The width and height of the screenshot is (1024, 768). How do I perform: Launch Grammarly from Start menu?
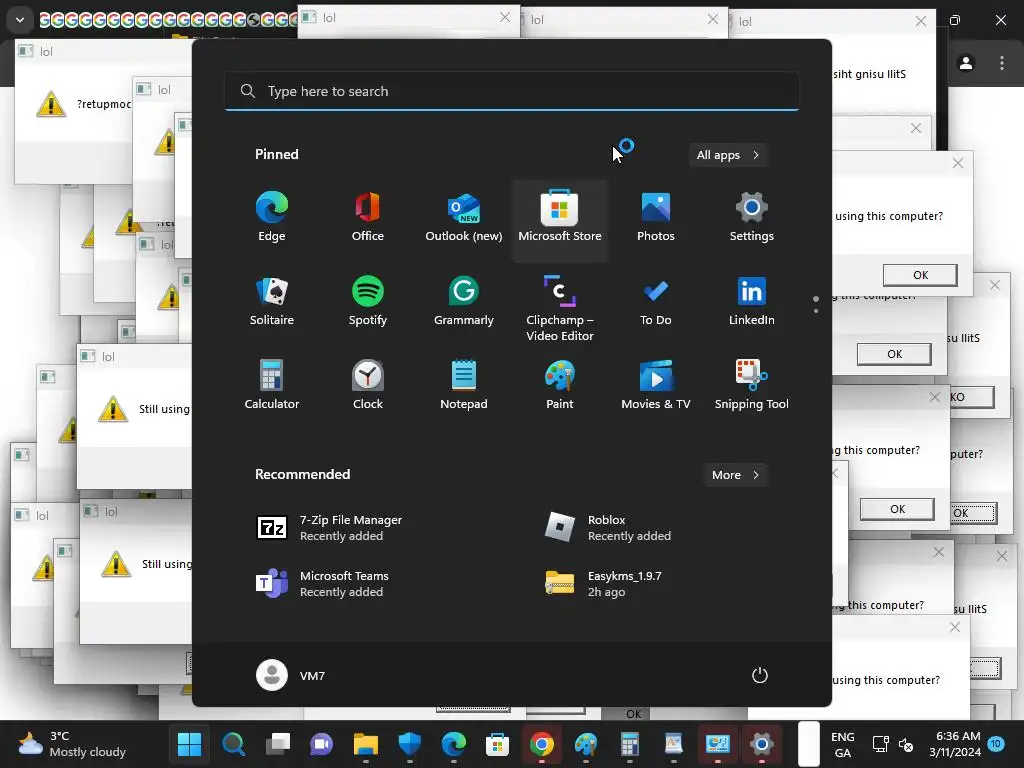(x=464, y=301)
